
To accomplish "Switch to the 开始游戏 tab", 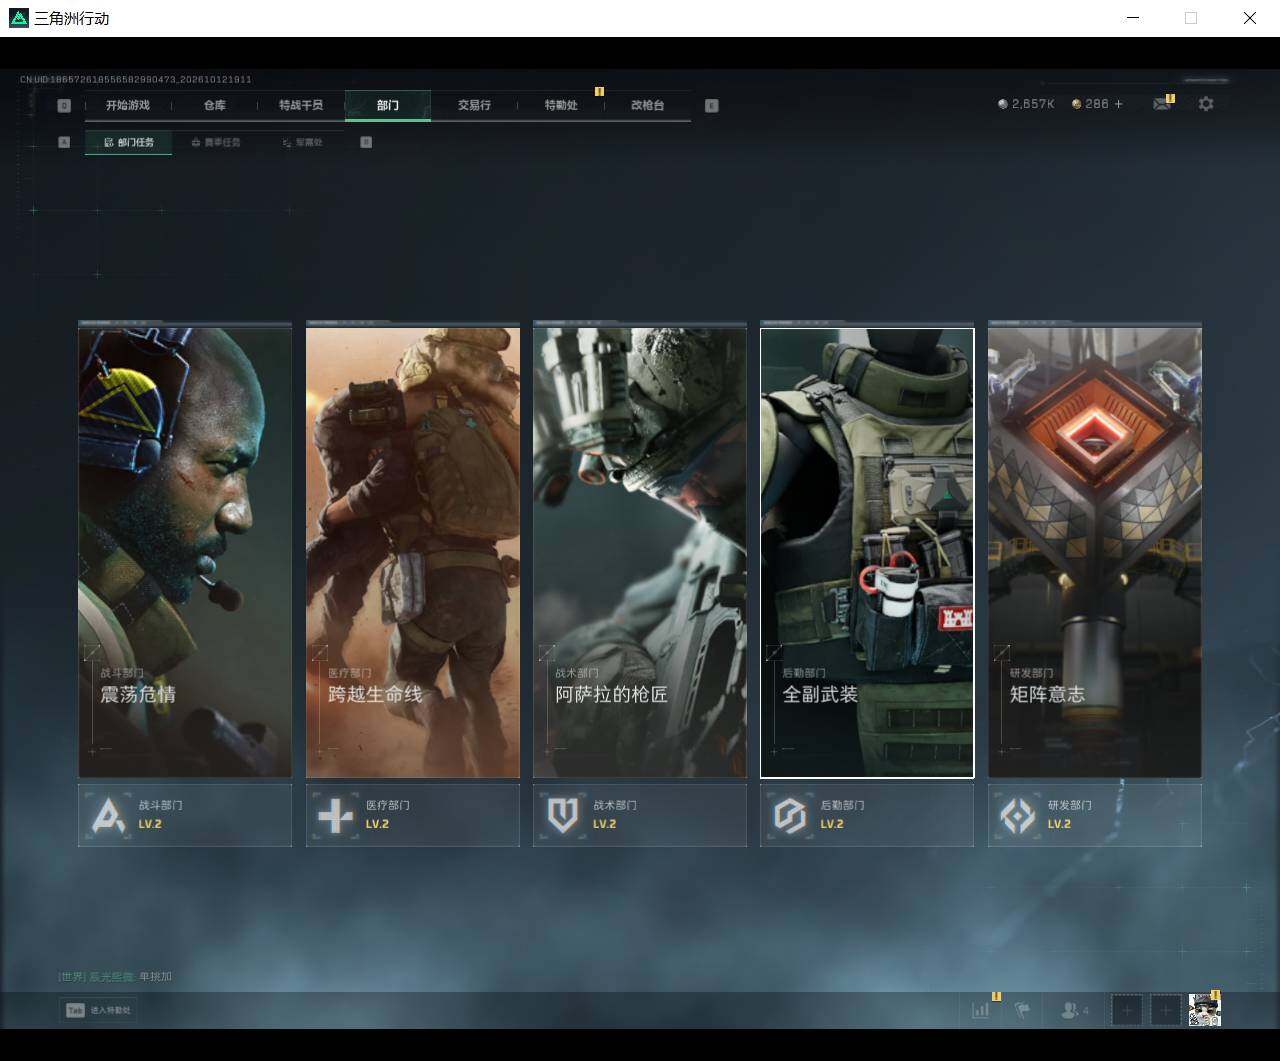I will tap(128, 105).
